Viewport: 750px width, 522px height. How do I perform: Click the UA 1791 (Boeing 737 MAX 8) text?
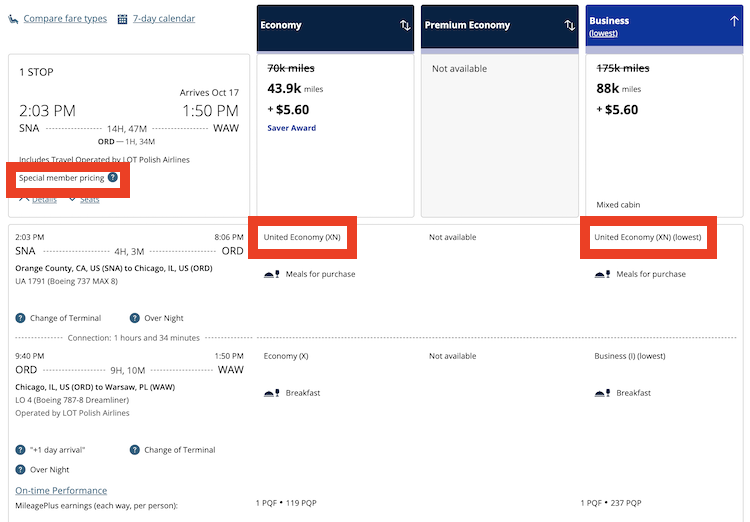click(66, 281)
